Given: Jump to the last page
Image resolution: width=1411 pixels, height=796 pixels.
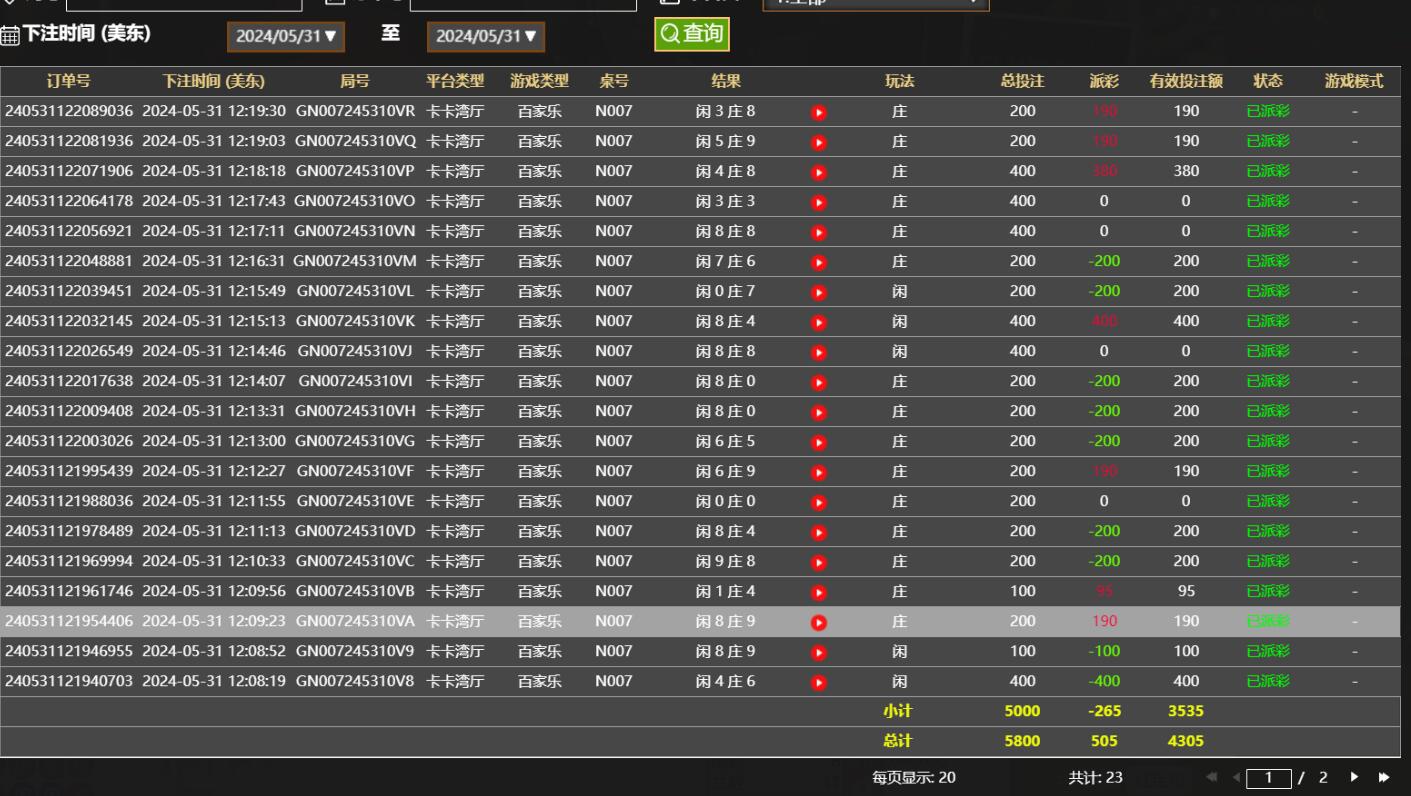Looking at the screenshot, I should point(1384,777).
